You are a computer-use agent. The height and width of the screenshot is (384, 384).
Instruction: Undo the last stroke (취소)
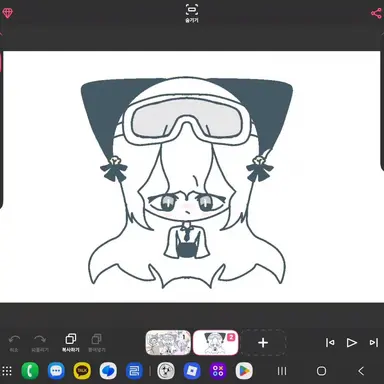click(14, 343)
